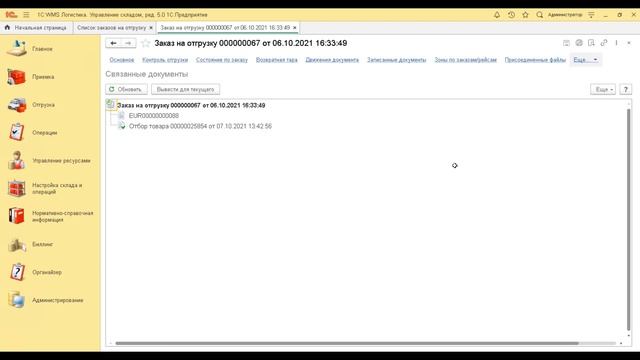Click the 1C logo icon
Screen dimensions: 640x360
[11, 15]
